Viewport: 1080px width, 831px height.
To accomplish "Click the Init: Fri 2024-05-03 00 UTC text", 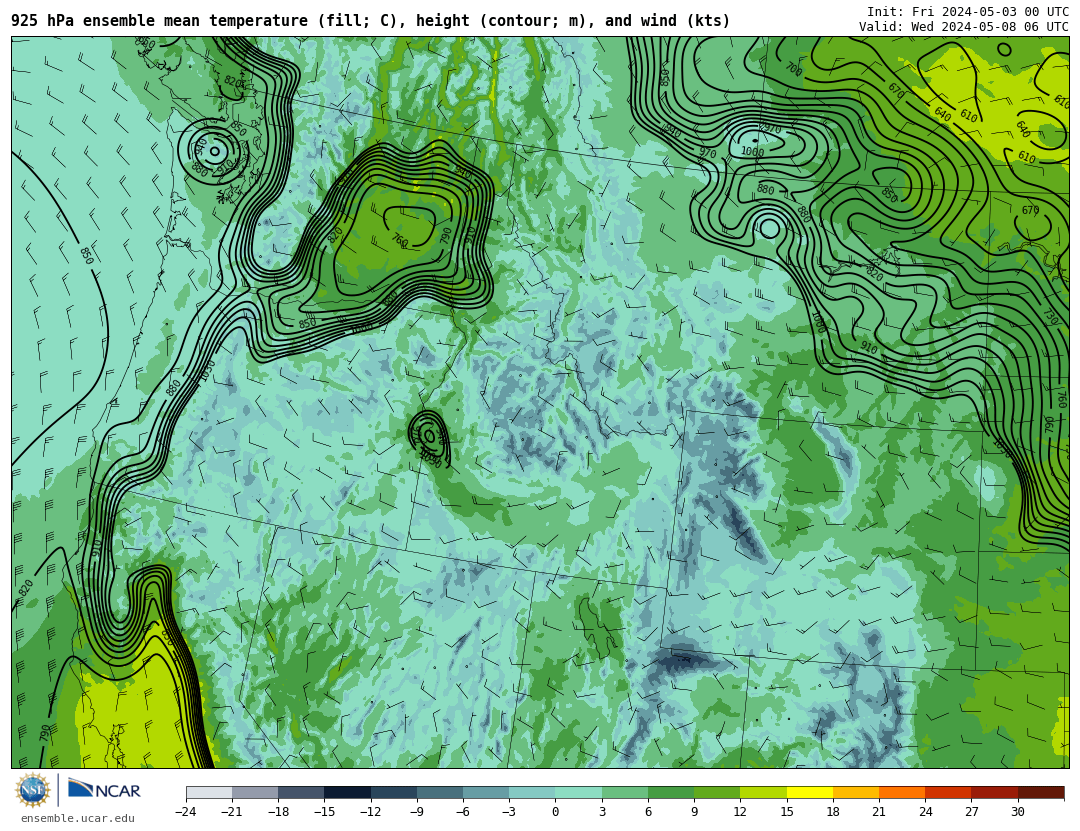I will [968, 12].
